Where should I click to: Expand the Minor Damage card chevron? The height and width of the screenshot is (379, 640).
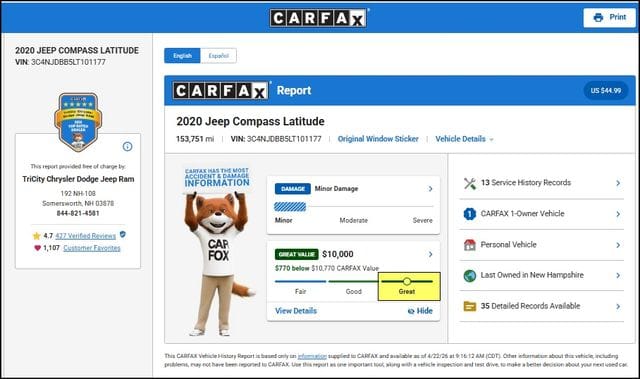pos(430,188)
